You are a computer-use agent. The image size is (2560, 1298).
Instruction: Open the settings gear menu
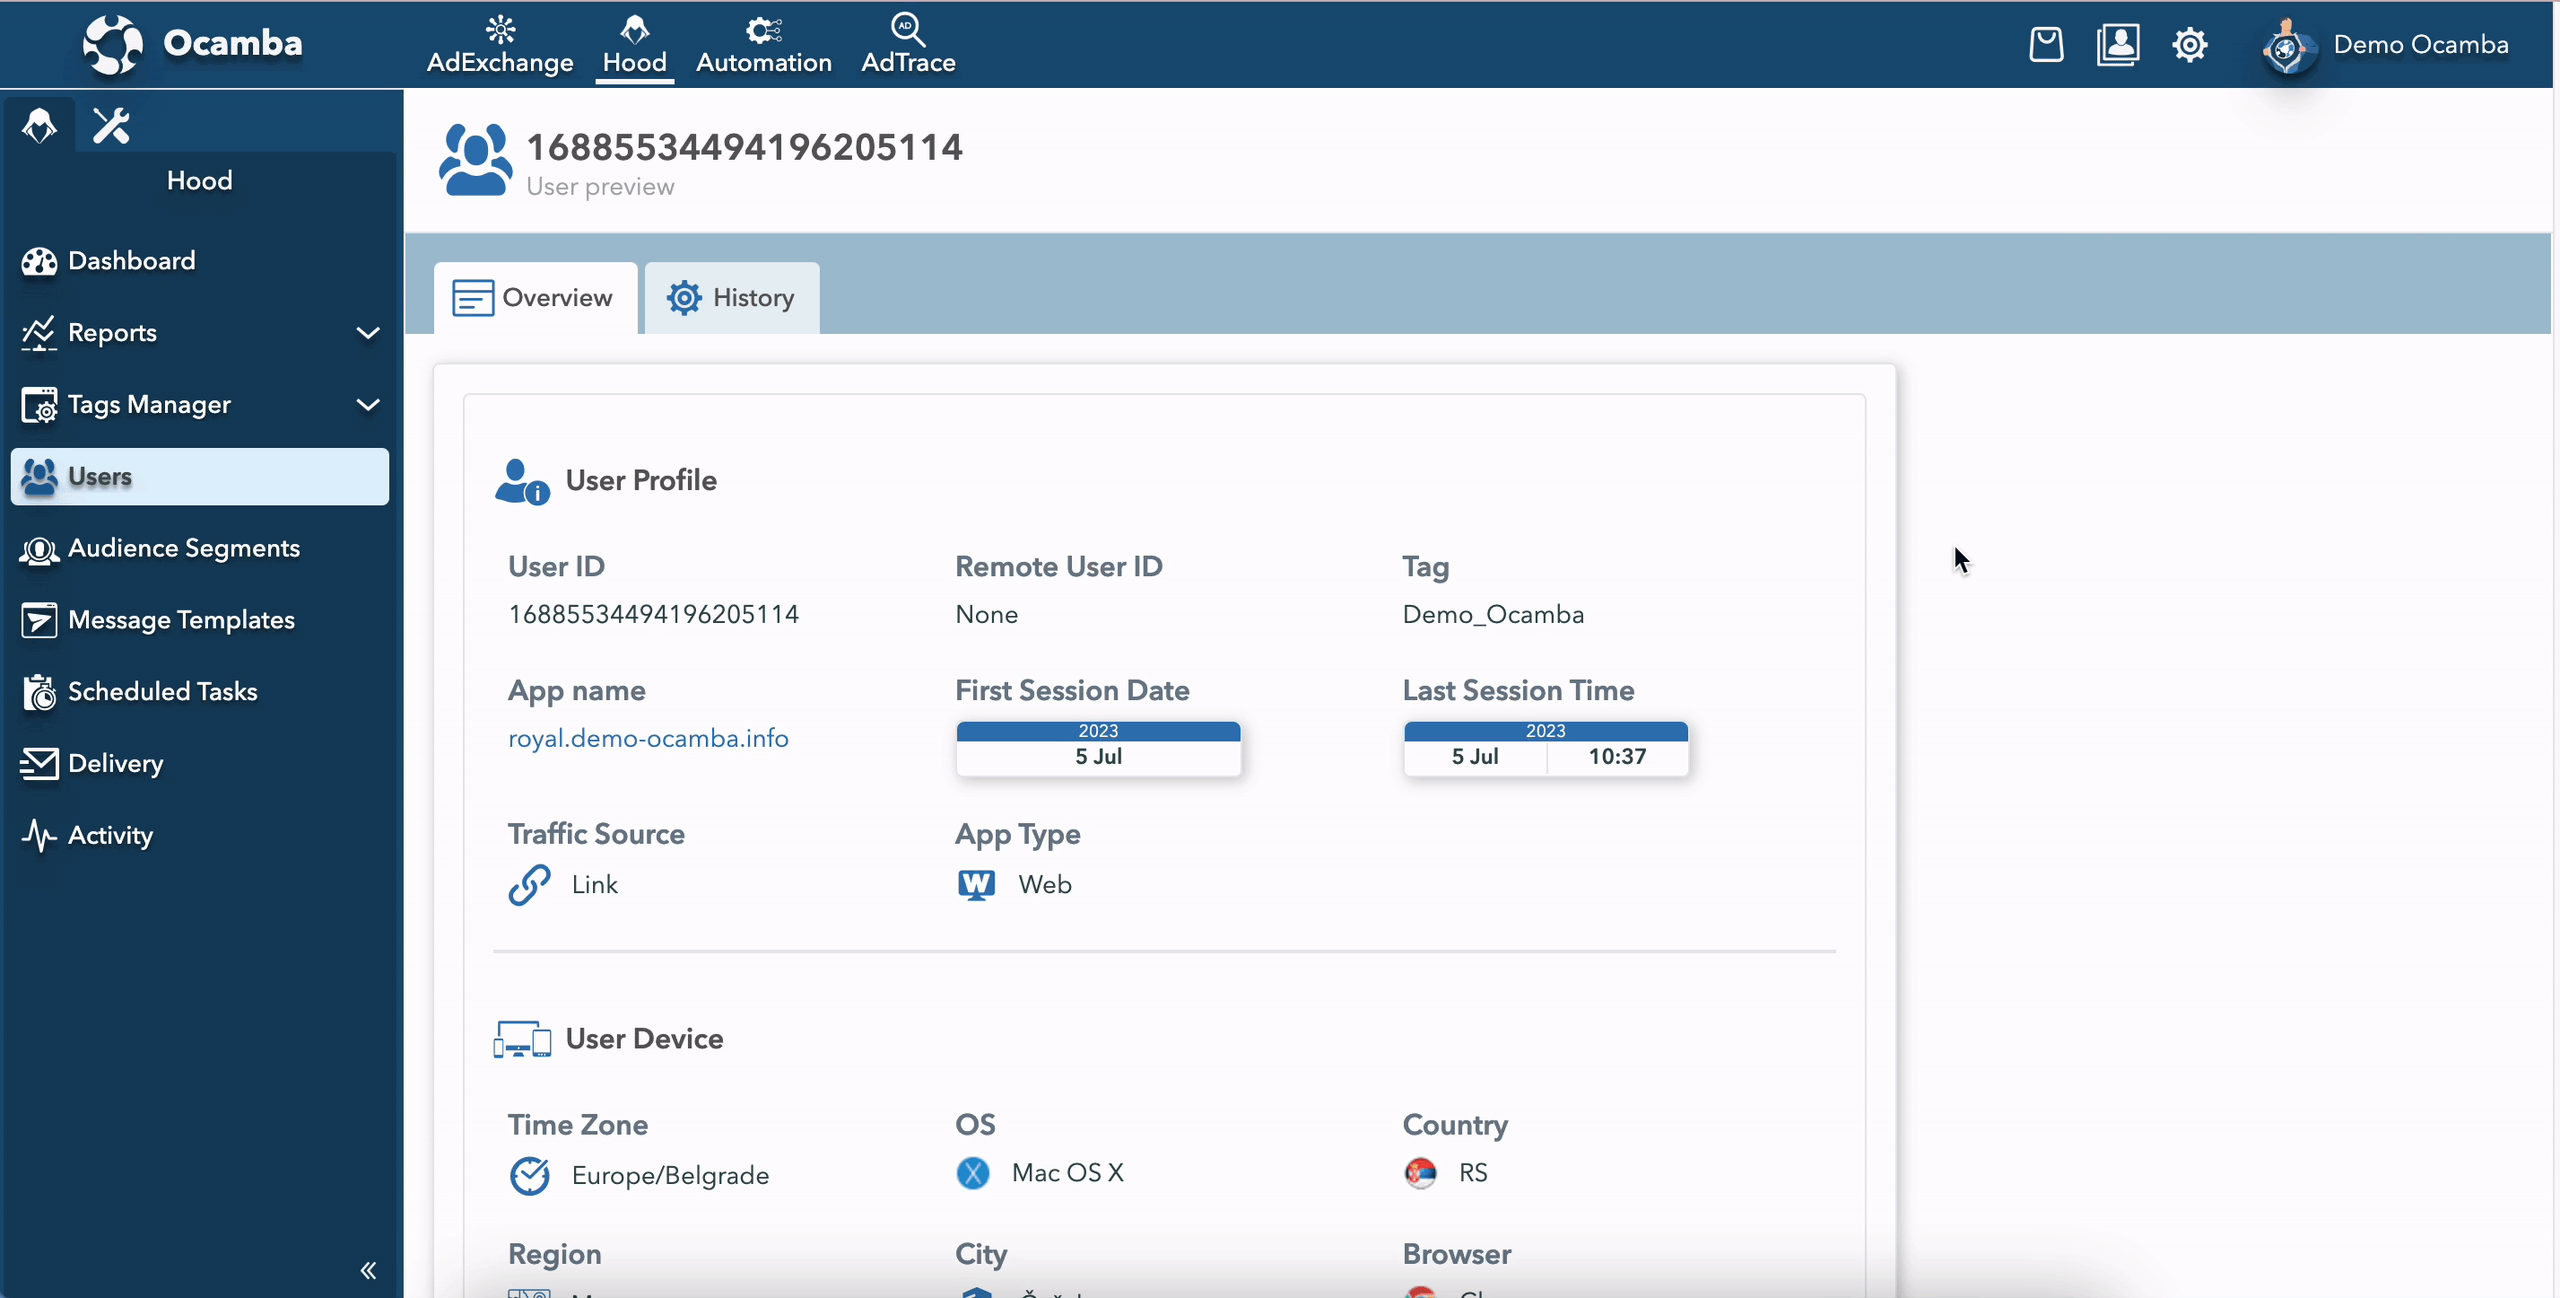click(x=2191, y=43)
